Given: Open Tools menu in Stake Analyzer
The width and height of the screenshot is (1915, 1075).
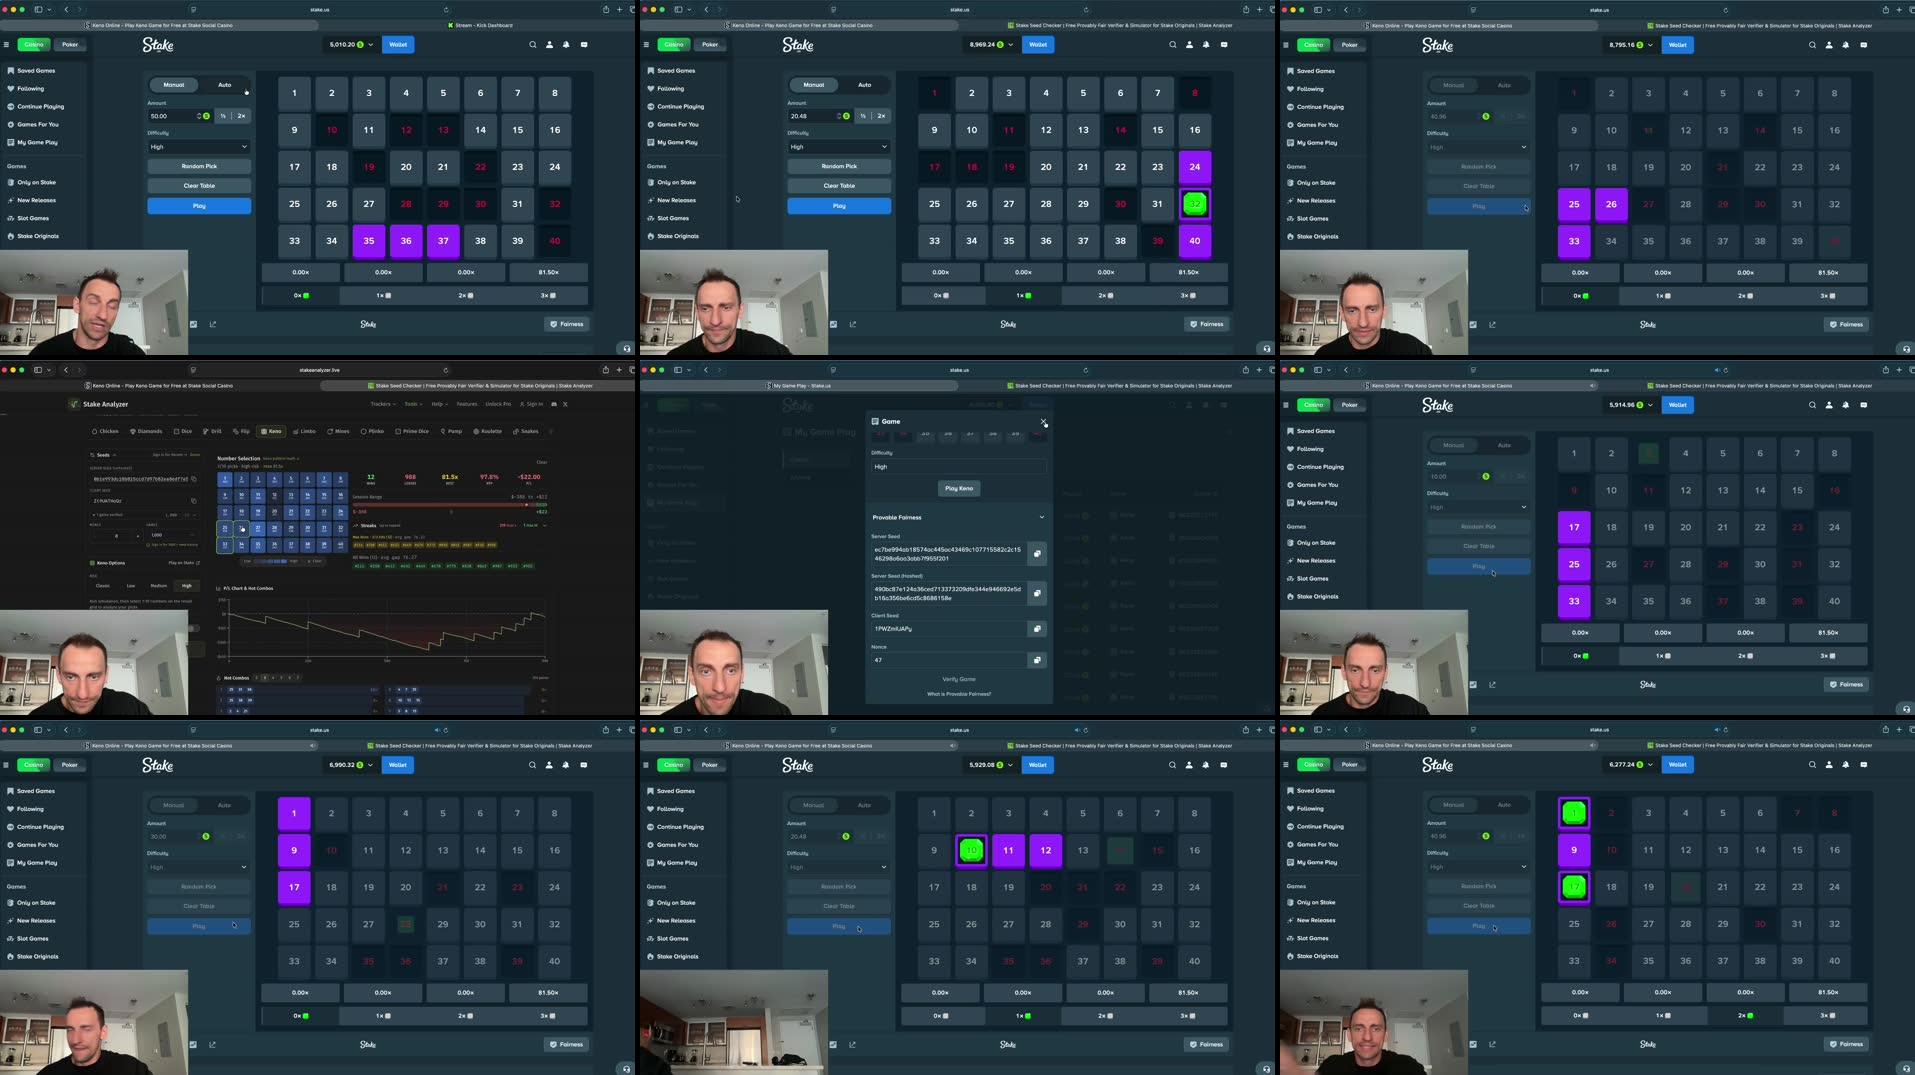Looking at the screenshot, I should (x=412, y=404).
